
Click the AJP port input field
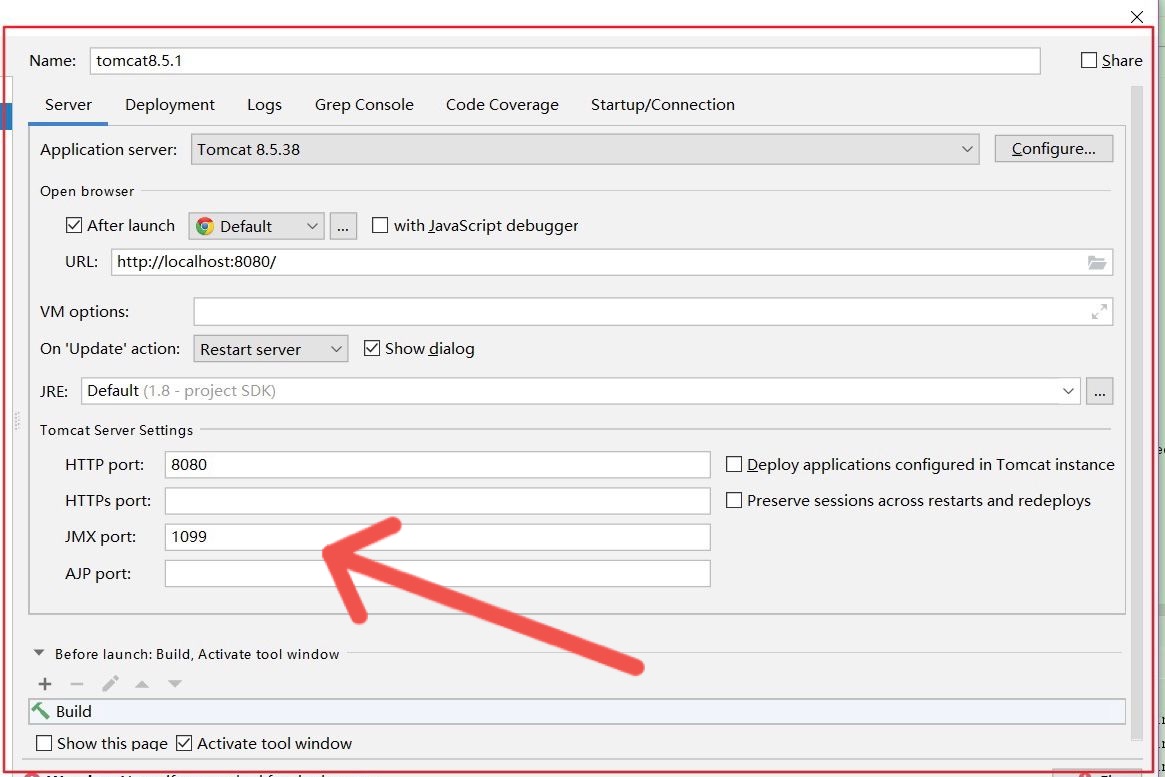[438, 573]
